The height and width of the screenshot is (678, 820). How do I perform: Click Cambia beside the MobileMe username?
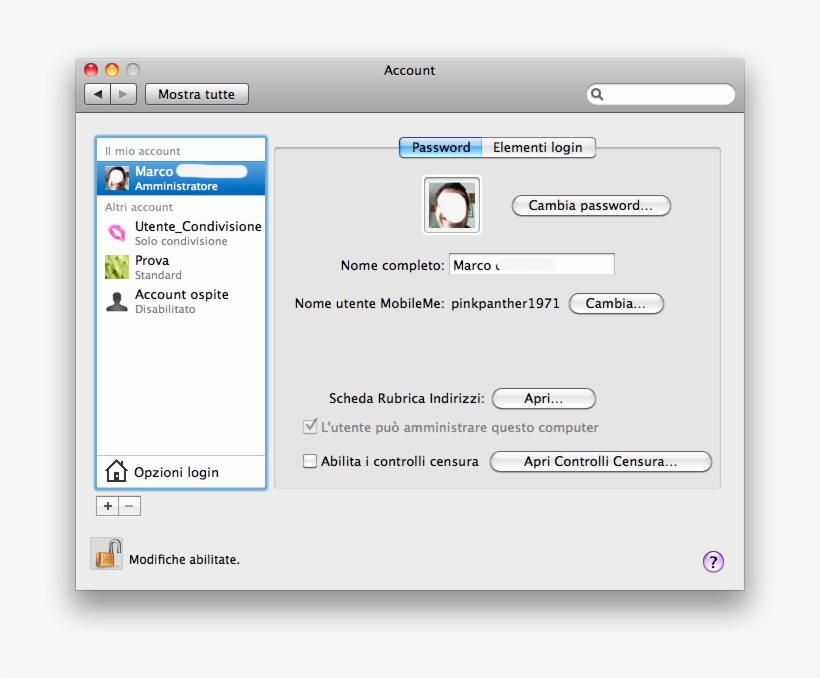(616, 304)
